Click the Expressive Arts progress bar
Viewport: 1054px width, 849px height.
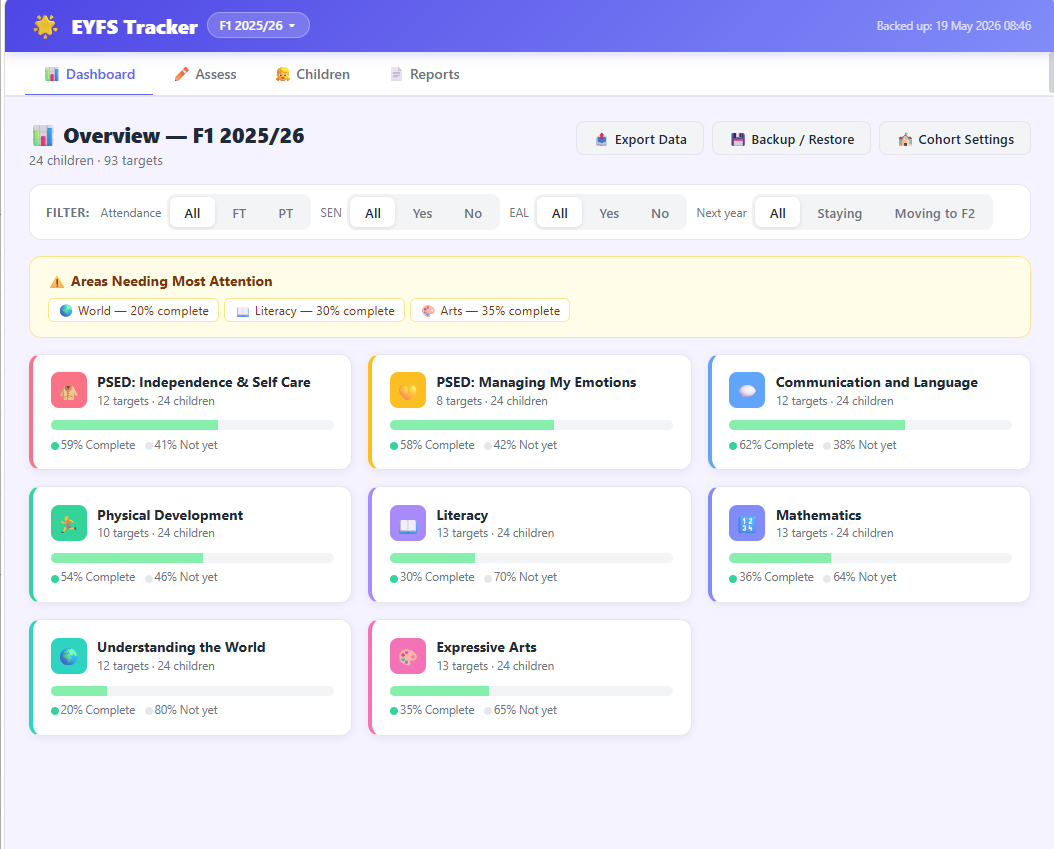[x=531, y=691]
